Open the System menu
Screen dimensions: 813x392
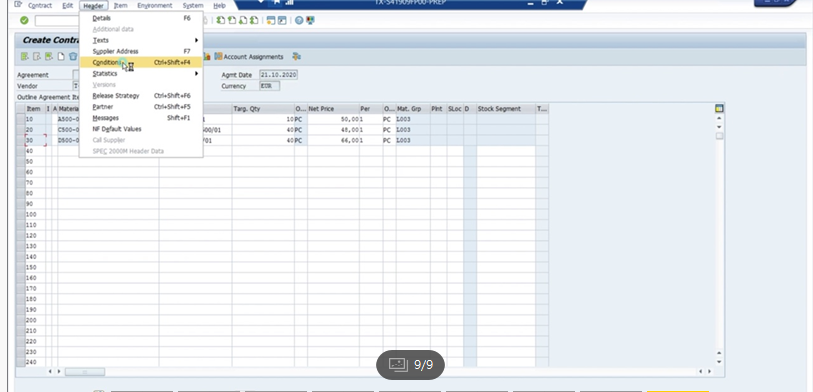[193, 6]
